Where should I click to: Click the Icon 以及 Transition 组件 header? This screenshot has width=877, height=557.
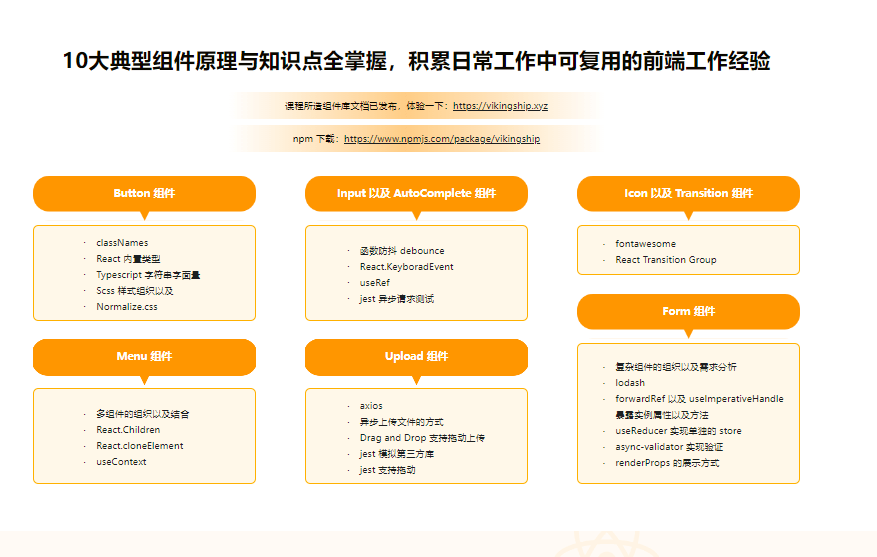(689, 193)
